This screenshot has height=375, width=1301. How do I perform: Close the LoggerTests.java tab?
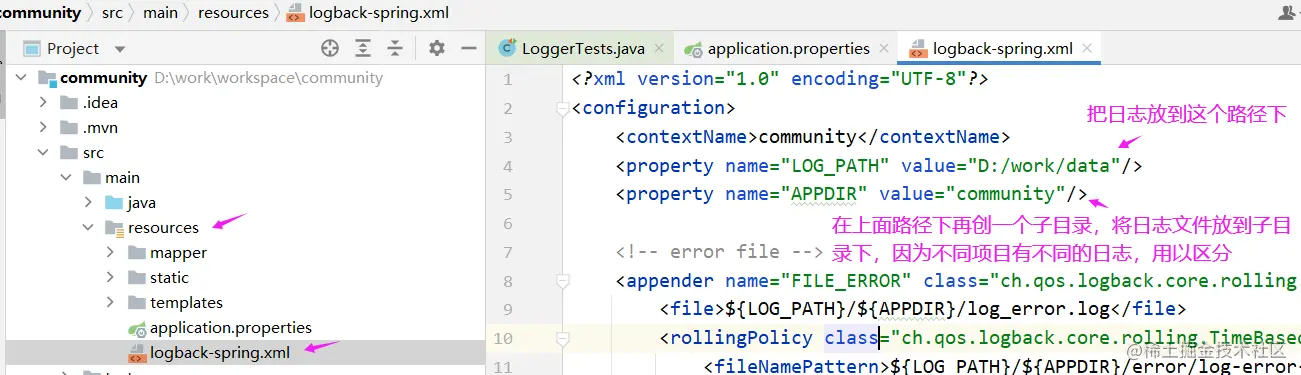(x=659, y=48)
